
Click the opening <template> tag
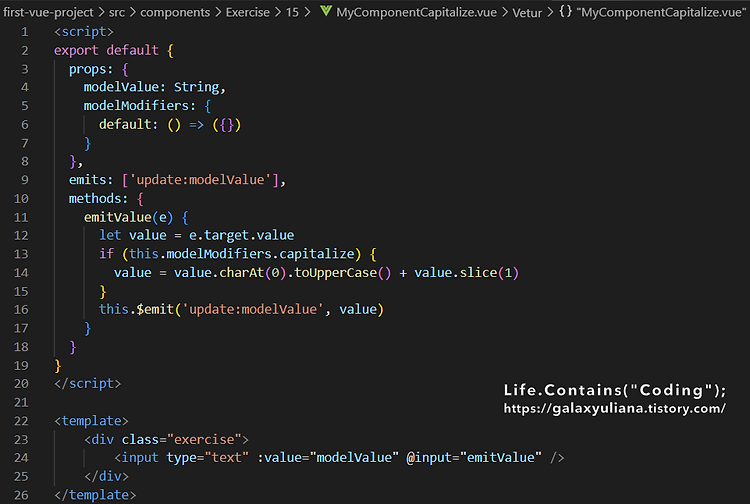[x=91, y=421]
